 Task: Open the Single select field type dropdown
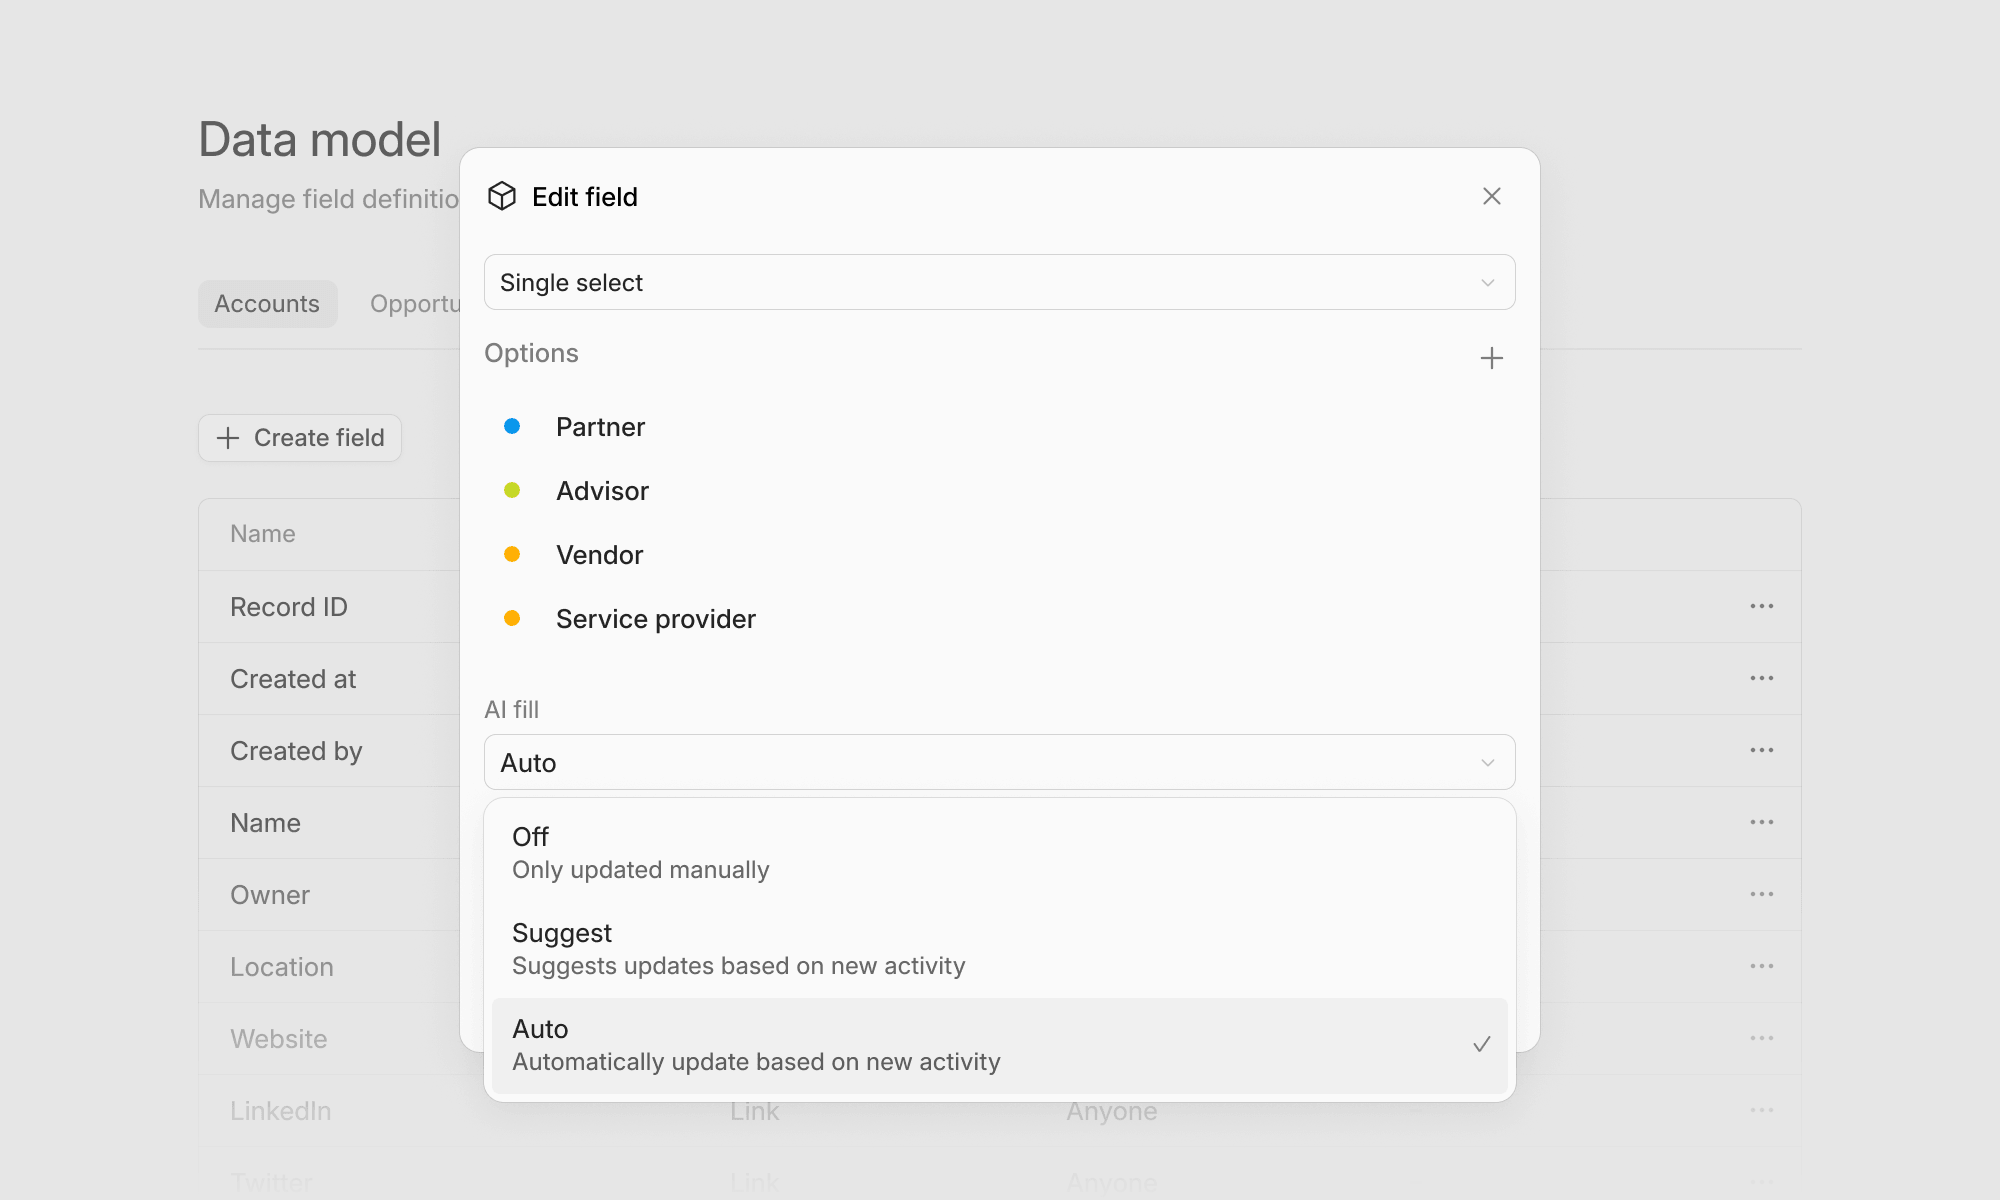[x=999, y=282]
